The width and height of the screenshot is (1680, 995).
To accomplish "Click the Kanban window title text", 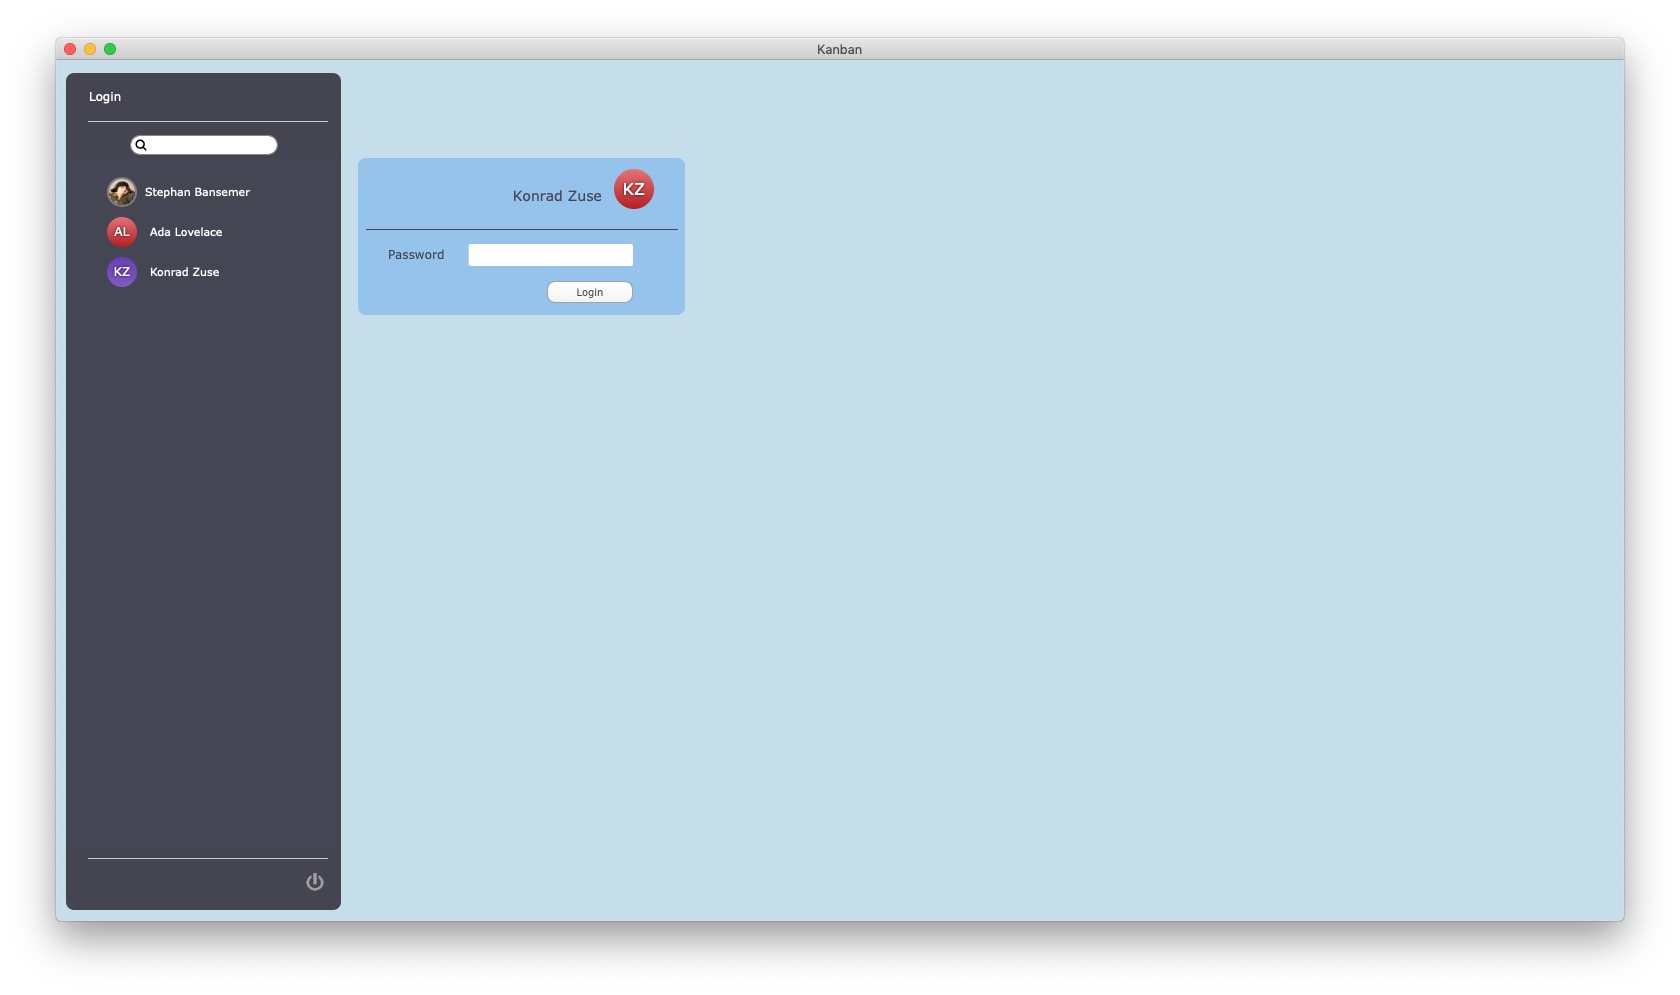I will pos(839,49).
